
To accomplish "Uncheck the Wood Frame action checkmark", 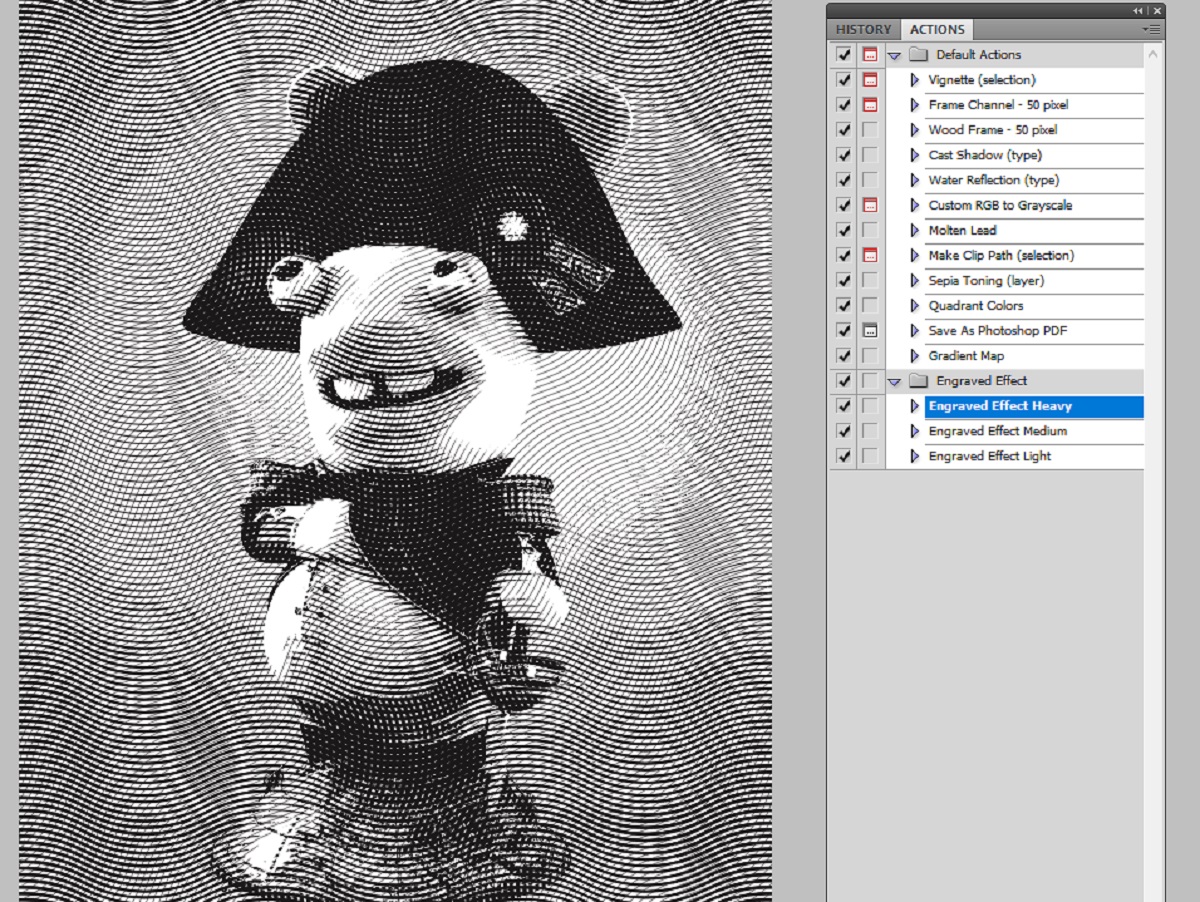I will [844, 130].
